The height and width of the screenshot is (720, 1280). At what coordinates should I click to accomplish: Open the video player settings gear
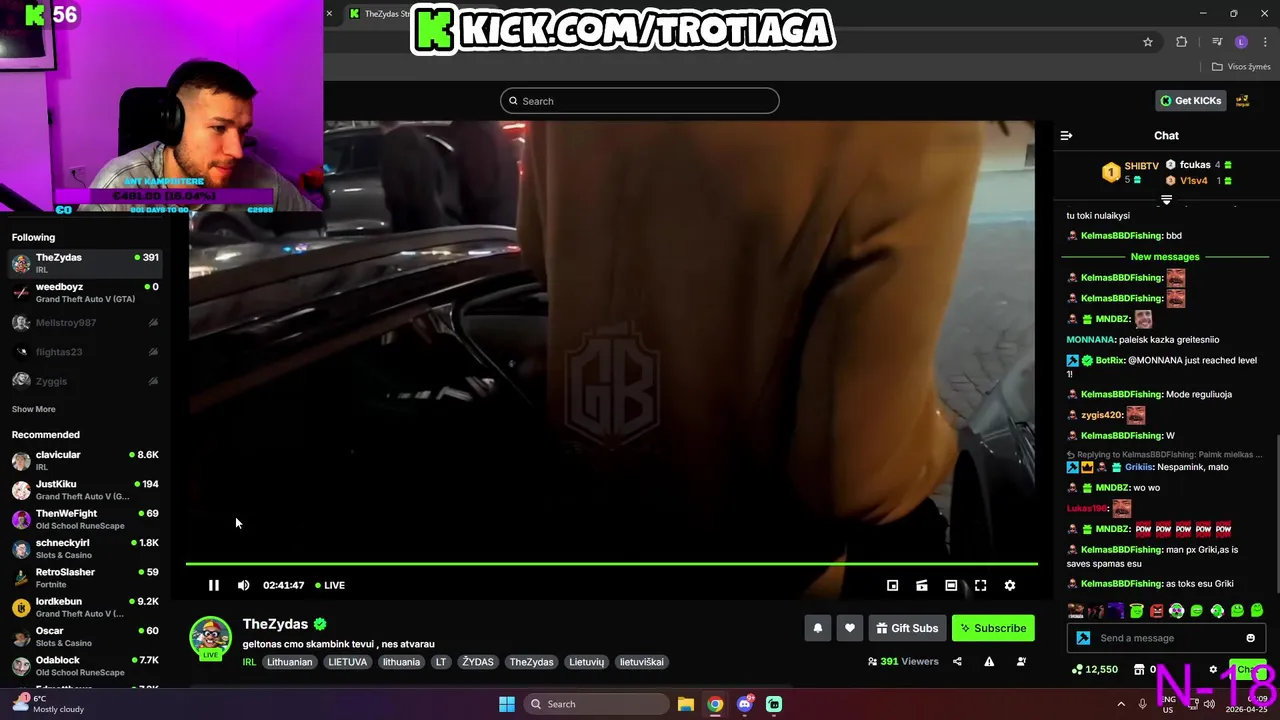[1010, 585]
